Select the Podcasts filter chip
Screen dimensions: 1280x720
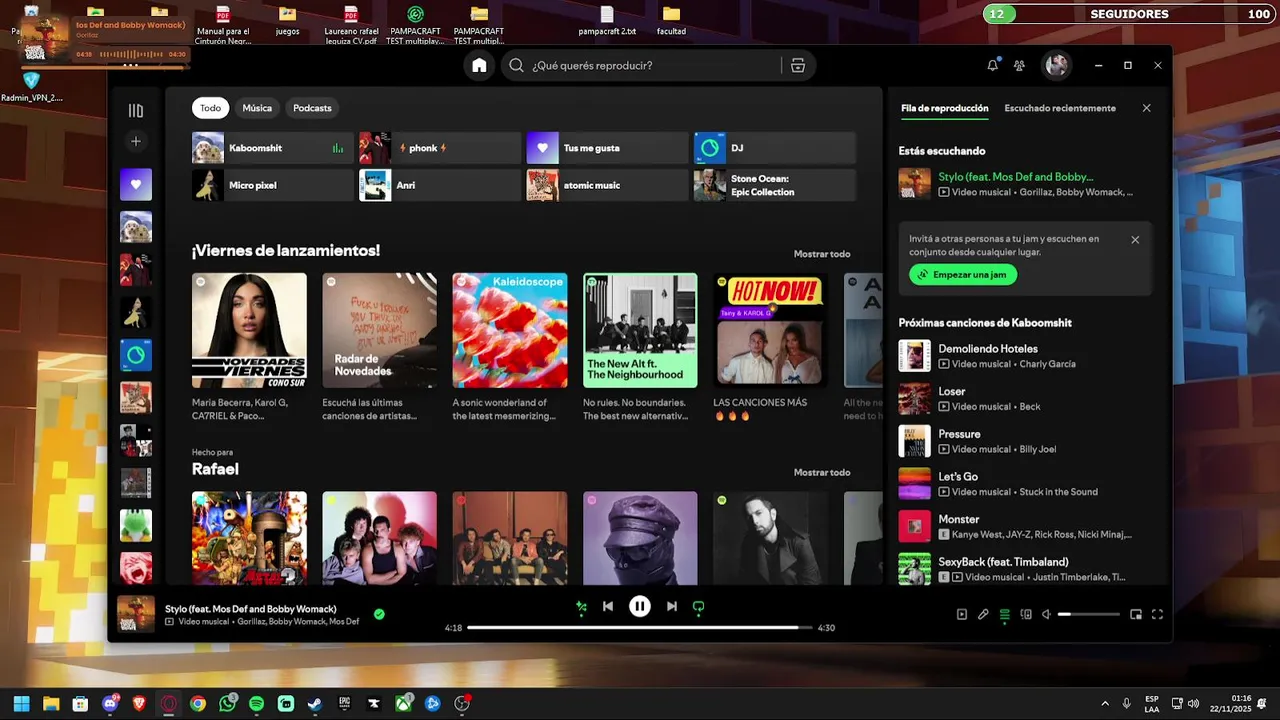click(312, 108)
